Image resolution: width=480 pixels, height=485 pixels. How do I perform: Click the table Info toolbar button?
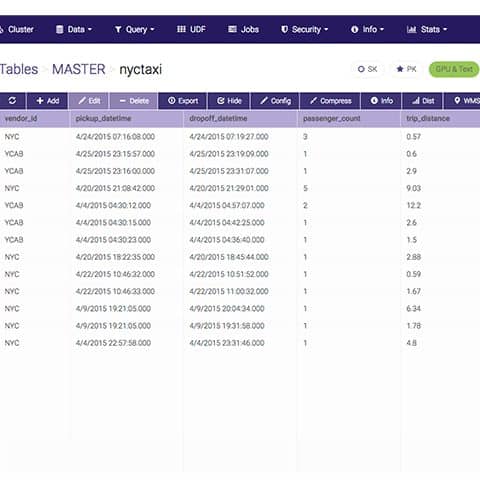tap(381, 101)
